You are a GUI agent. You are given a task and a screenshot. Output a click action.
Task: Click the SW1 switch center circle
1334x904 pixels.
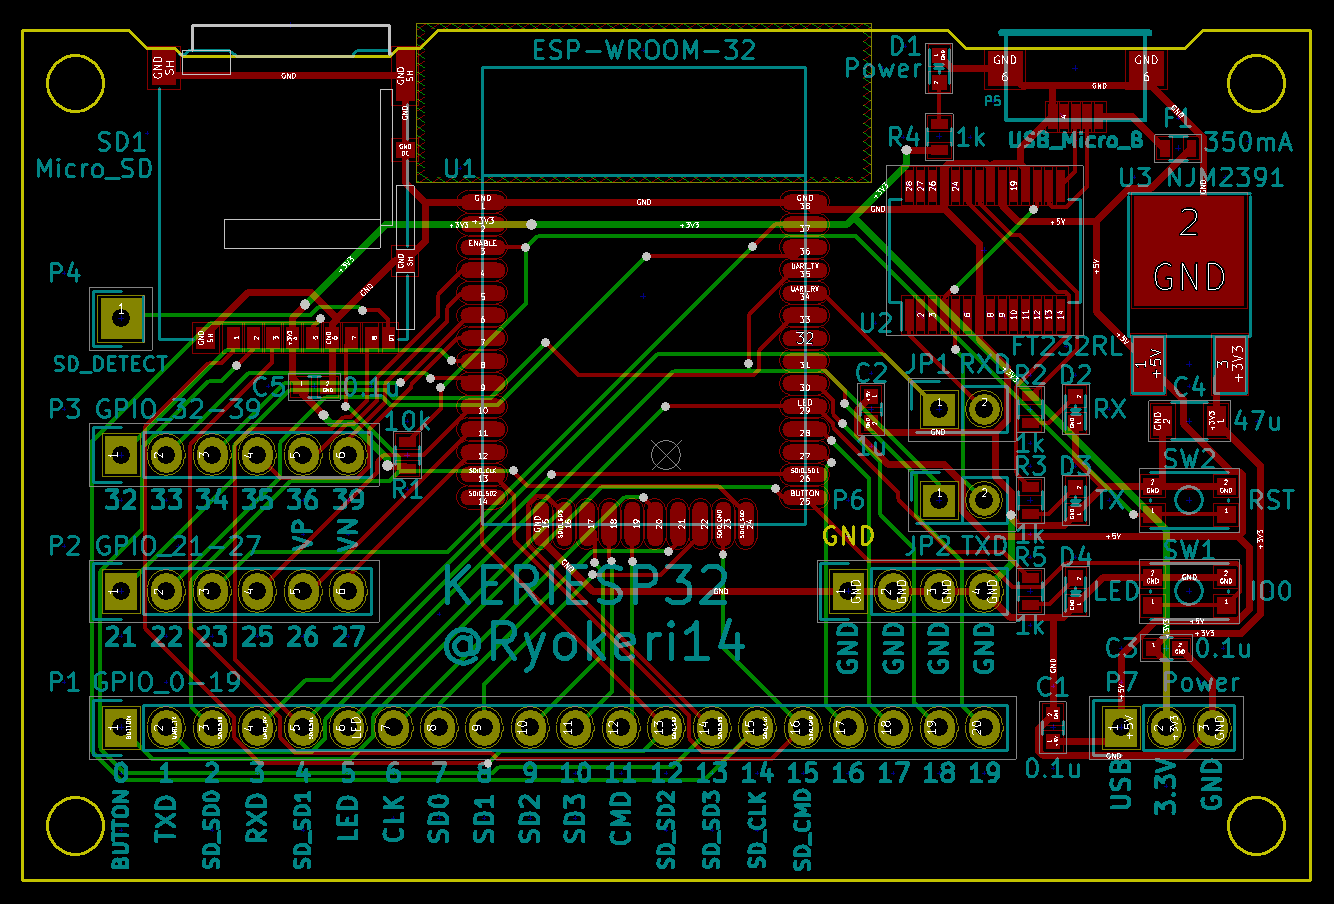[1189, 590]
